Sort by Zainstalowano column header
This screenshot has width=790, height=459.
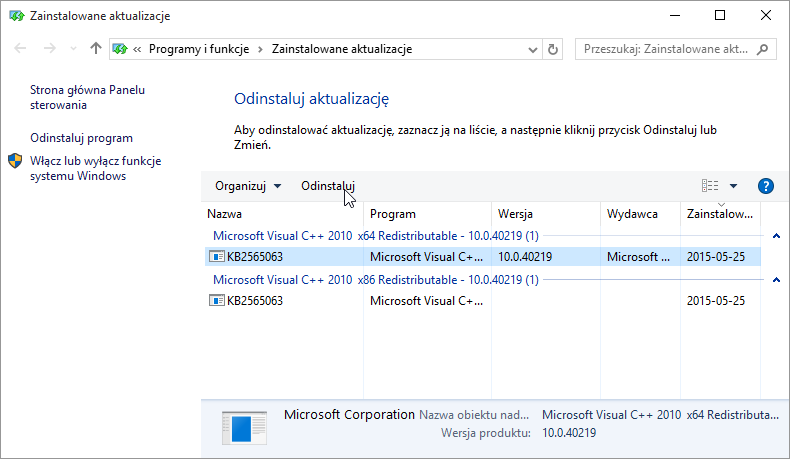[x=720, y=214]
